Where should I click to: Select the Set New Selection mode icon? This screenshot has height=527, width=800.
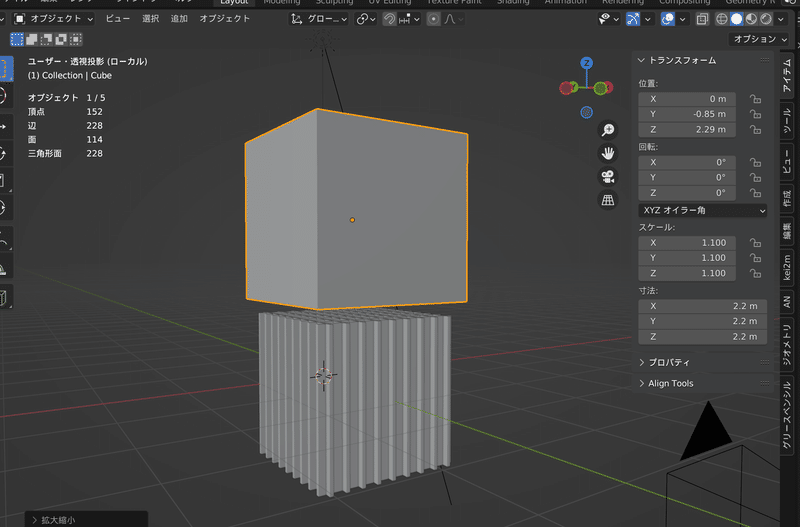point(17,39)
